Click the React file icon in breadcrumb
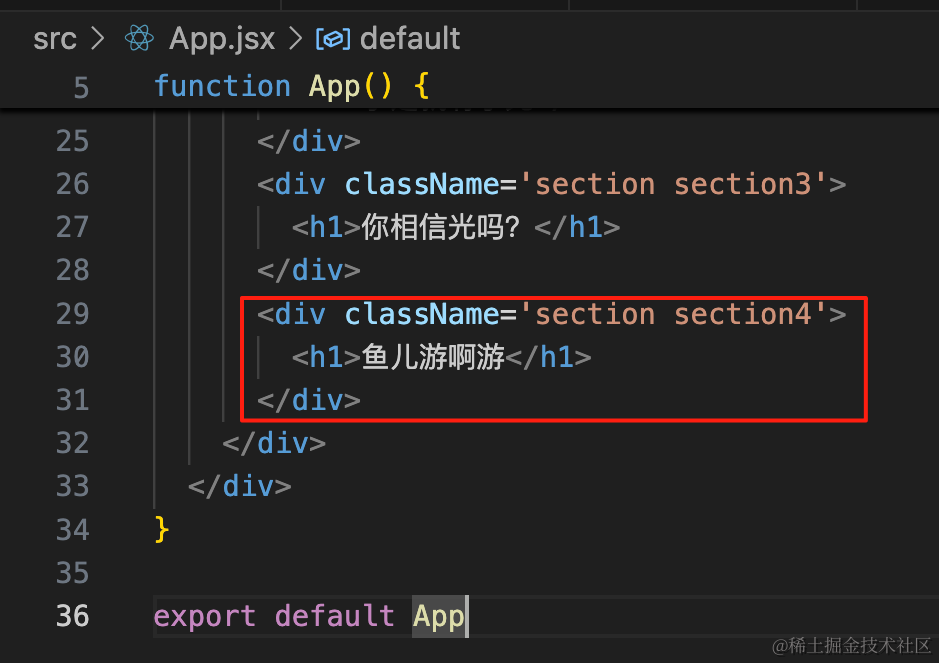The width and height of the screenshot is (940, 664). click(139, 38)
